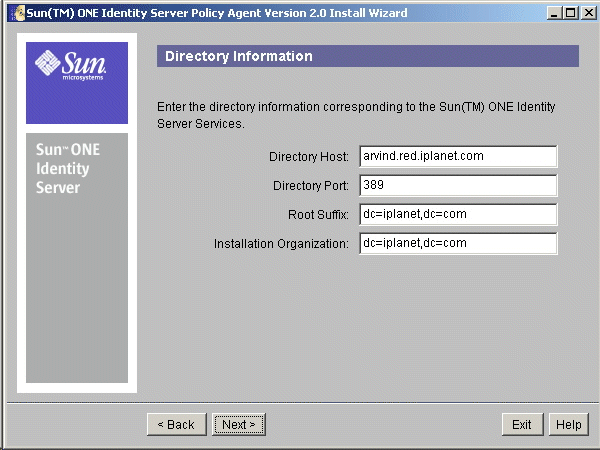This screenshot has height=450, width=600.
Task: Click the Directory Information heading
Action: (x=239, y=56)
